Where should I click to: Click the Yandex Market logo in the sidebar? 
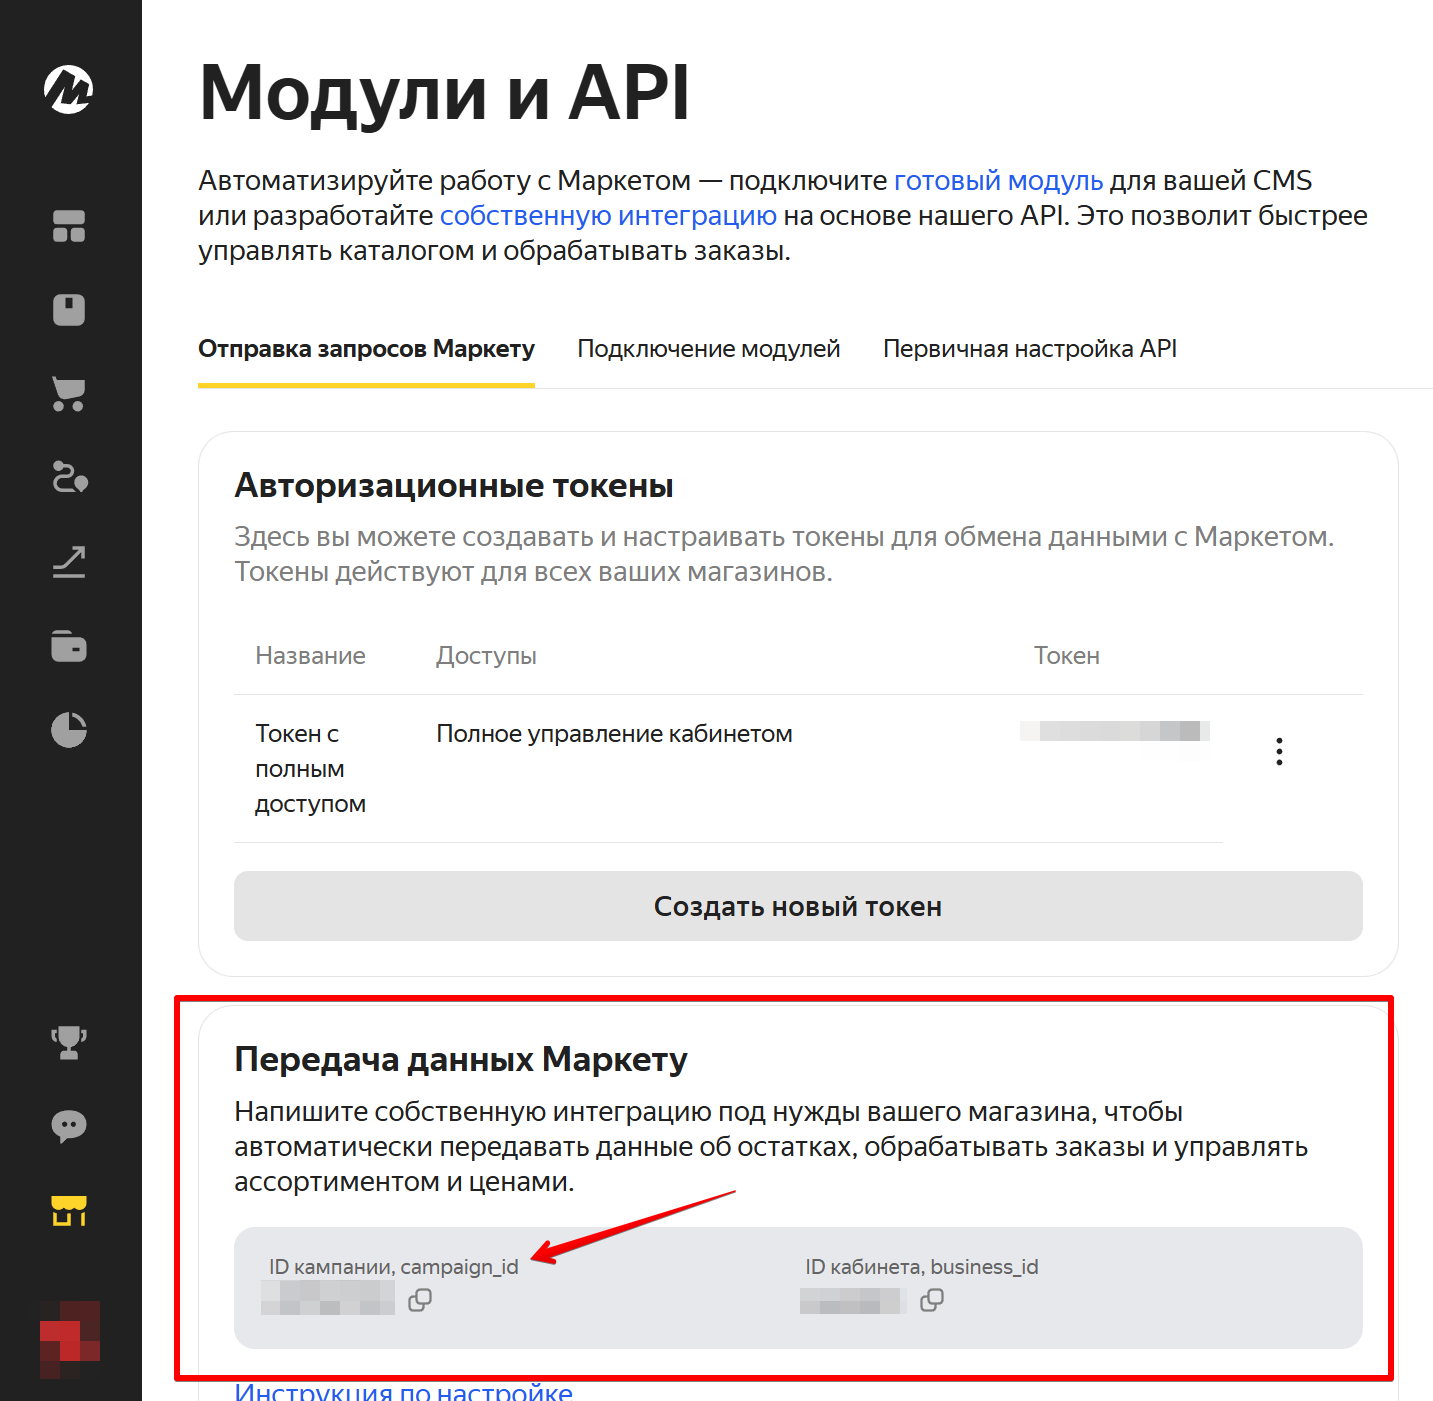coord(69,89)
